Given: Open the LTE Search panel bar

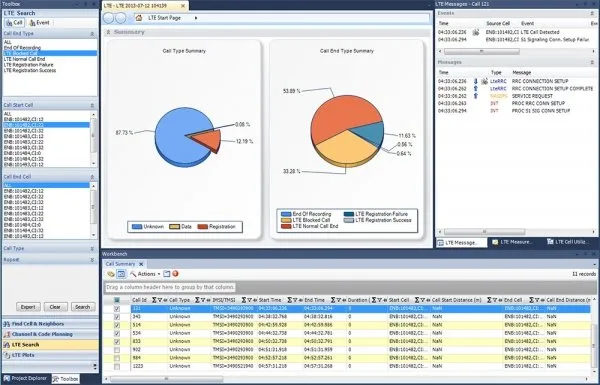Looking at the screenshot, I should click(50, 345).
